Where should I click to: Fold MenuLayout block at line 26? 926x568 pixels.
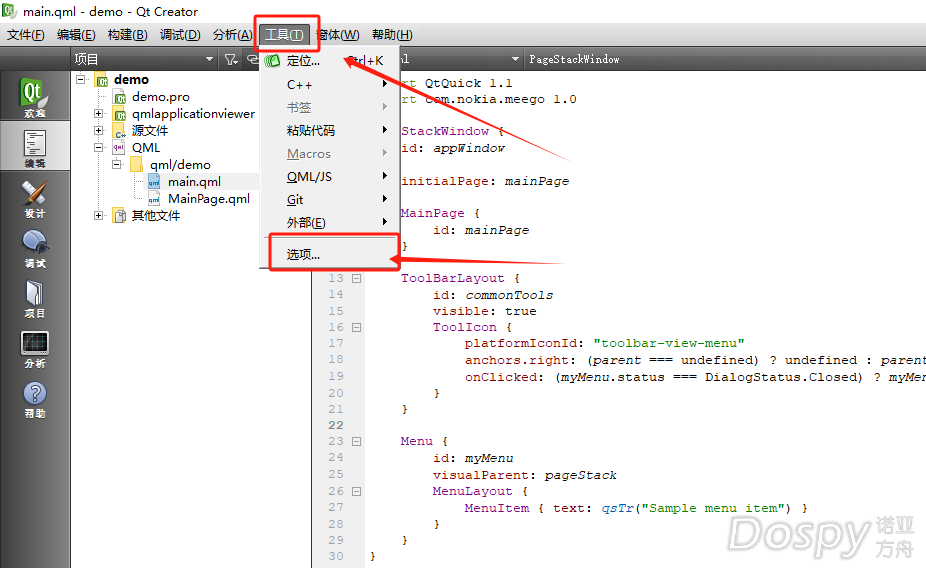[x=357, y=491]
